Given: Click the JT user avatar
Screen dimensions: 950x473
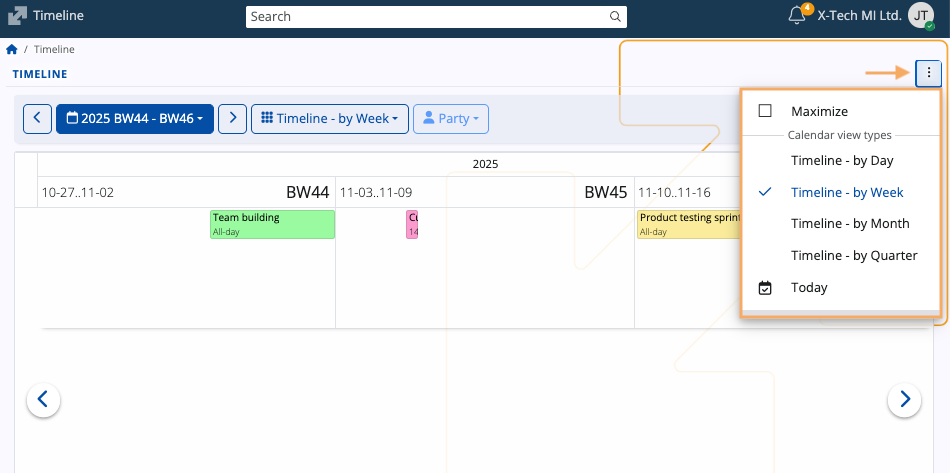Looking at the screenshot, I should point(920,16).
